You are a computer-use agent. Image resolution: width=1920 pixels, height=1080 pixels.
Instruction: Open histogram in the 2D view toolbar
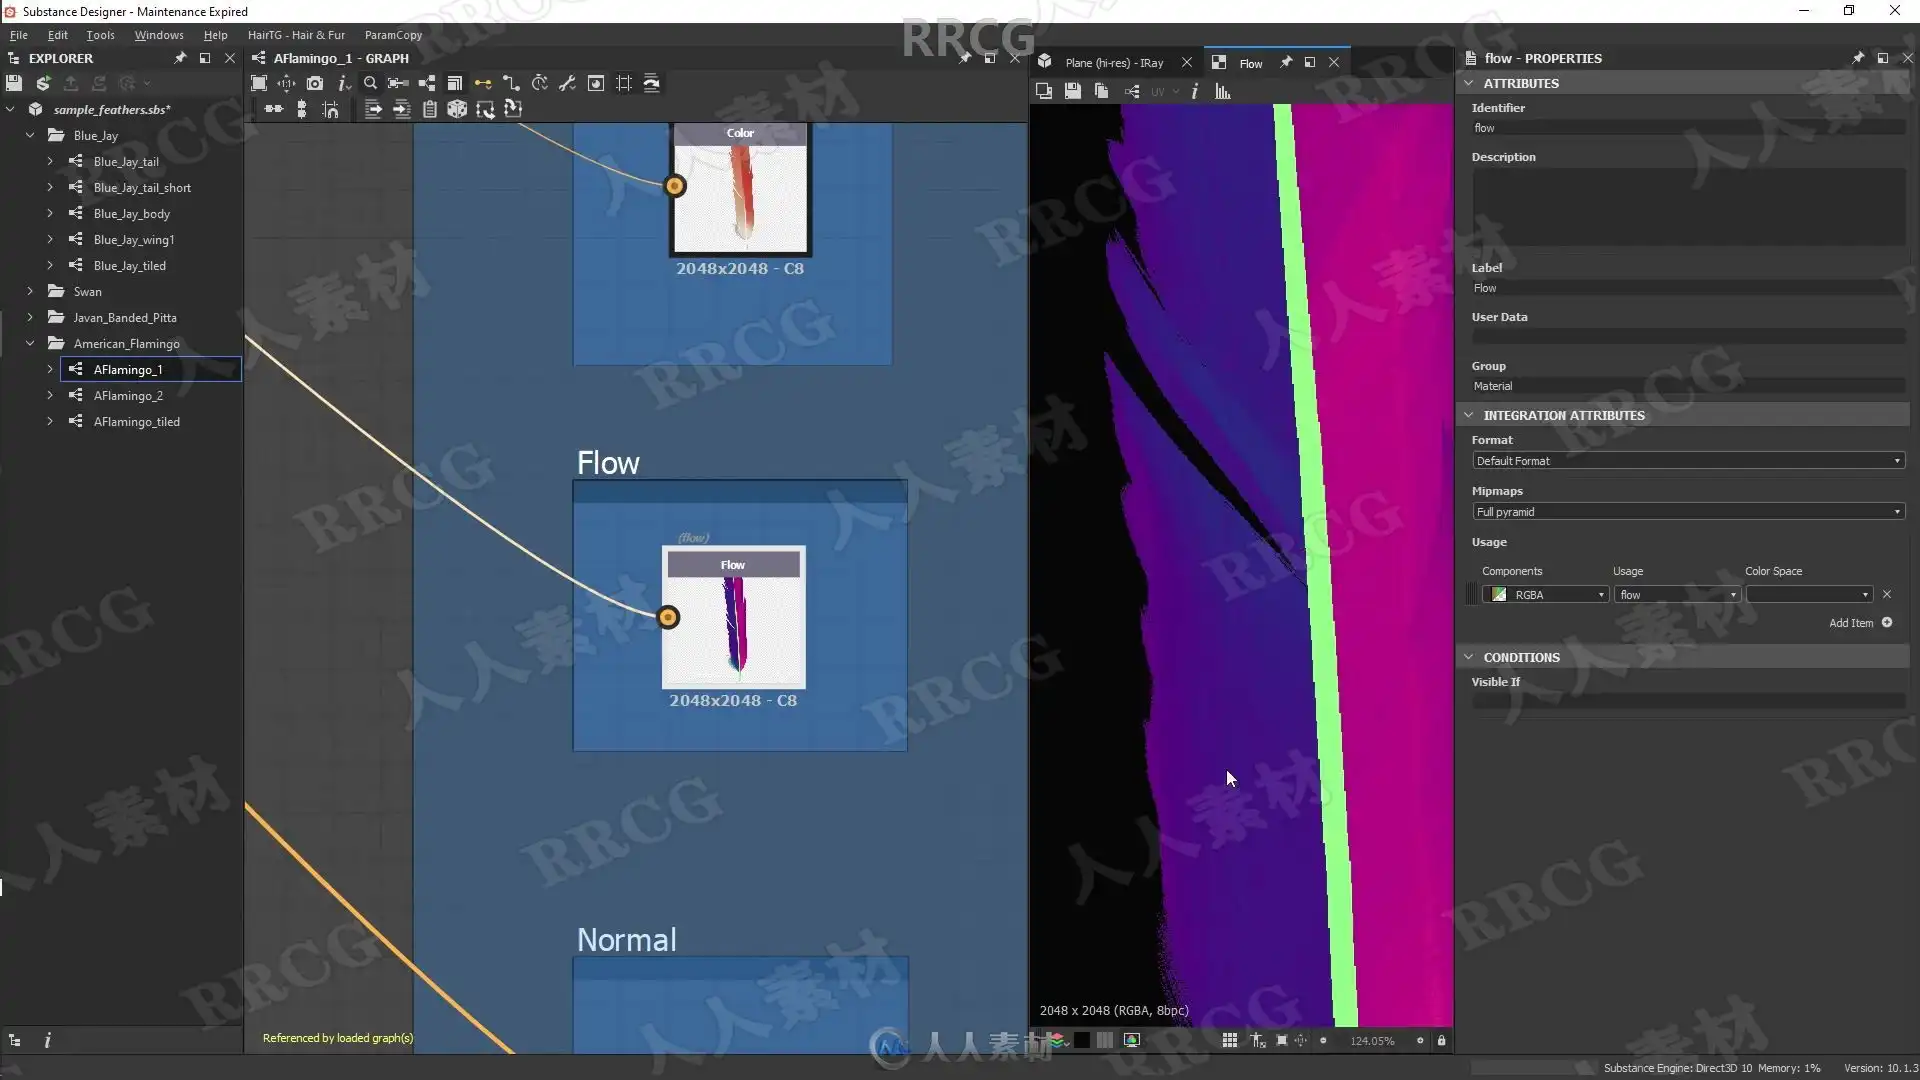(x=1222, y=92)
